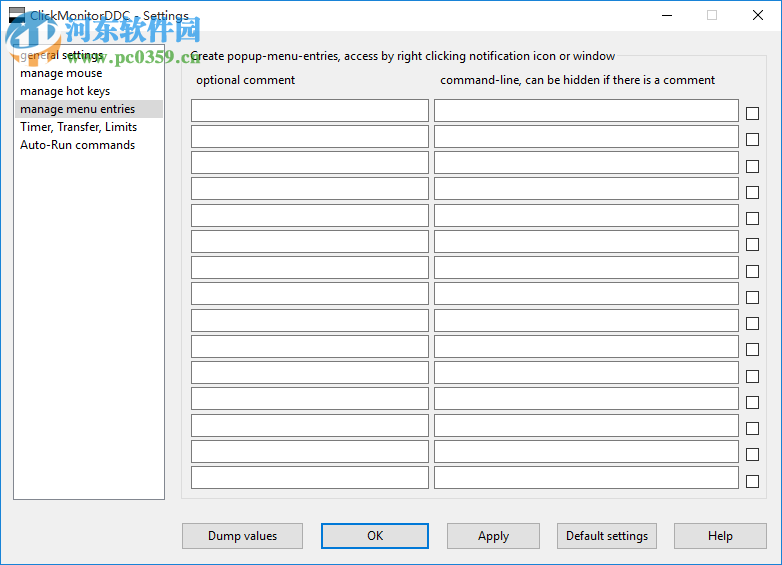Tick the first row hide checkbox
Screen dimensions: 782x565
click(753, 113)
